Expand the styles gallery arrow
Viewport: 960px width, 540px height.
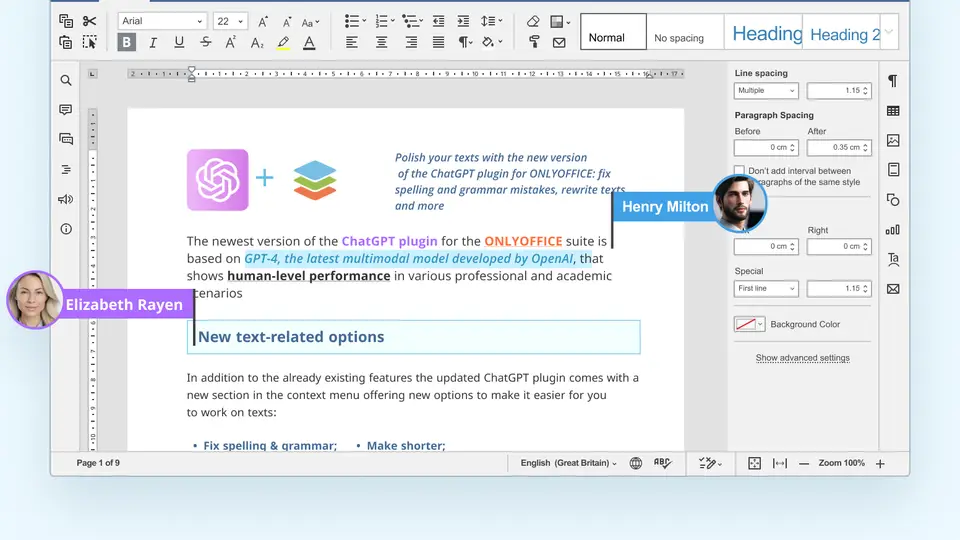pos(890,31)
